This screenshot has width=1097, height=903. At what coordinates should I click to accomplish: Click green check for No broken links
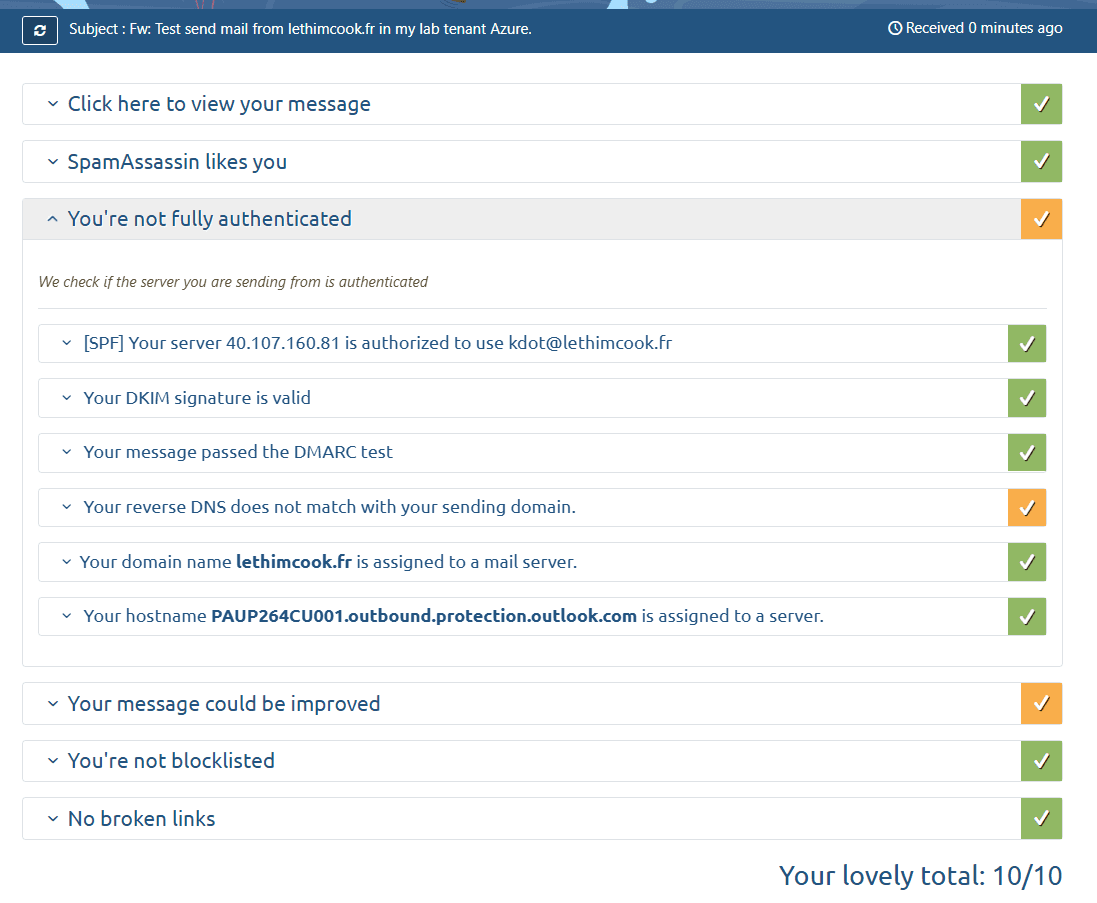tap(1041, 819)
